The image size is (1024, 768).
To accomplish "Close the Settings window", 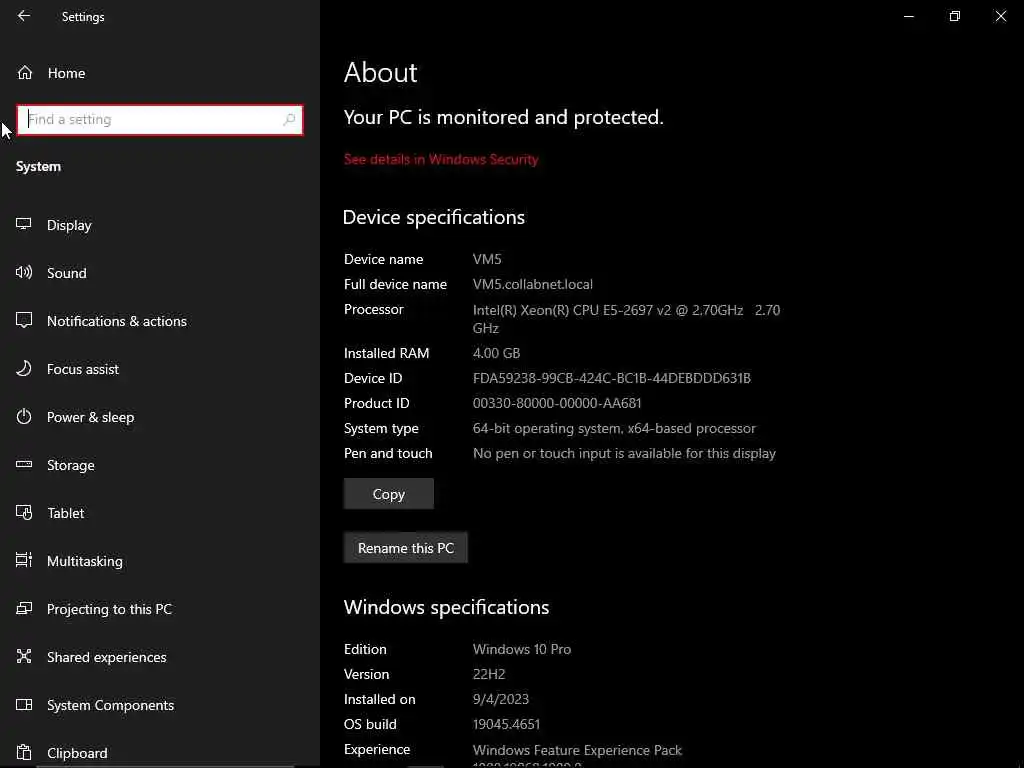I will [x=1000, y=16].
